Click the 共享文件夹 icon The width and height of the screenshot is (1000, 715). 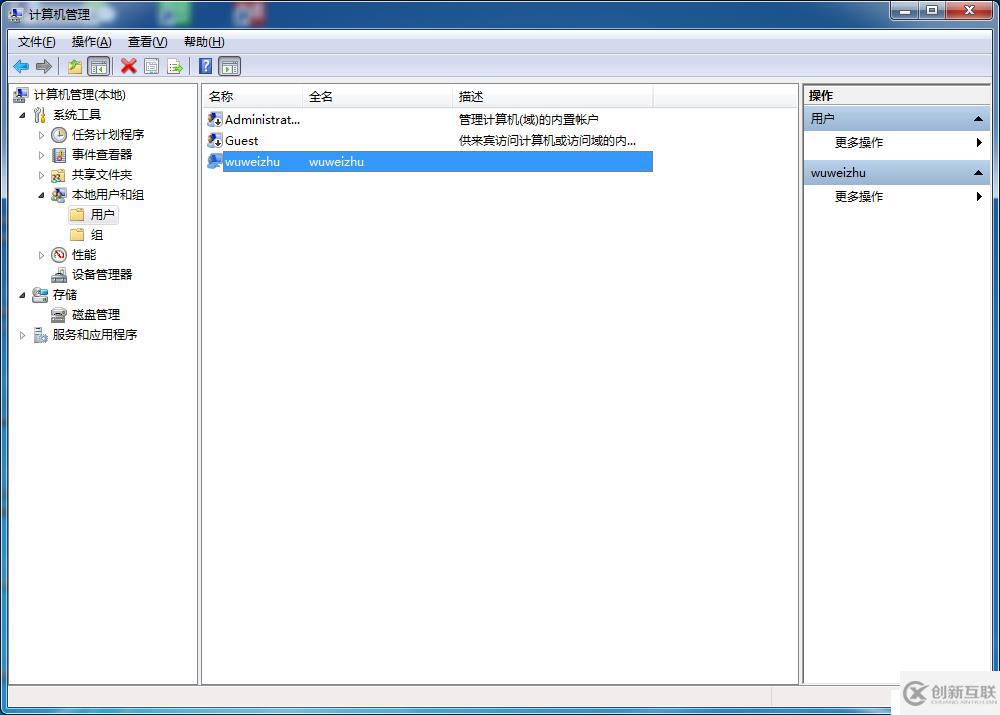click(59, 175)
